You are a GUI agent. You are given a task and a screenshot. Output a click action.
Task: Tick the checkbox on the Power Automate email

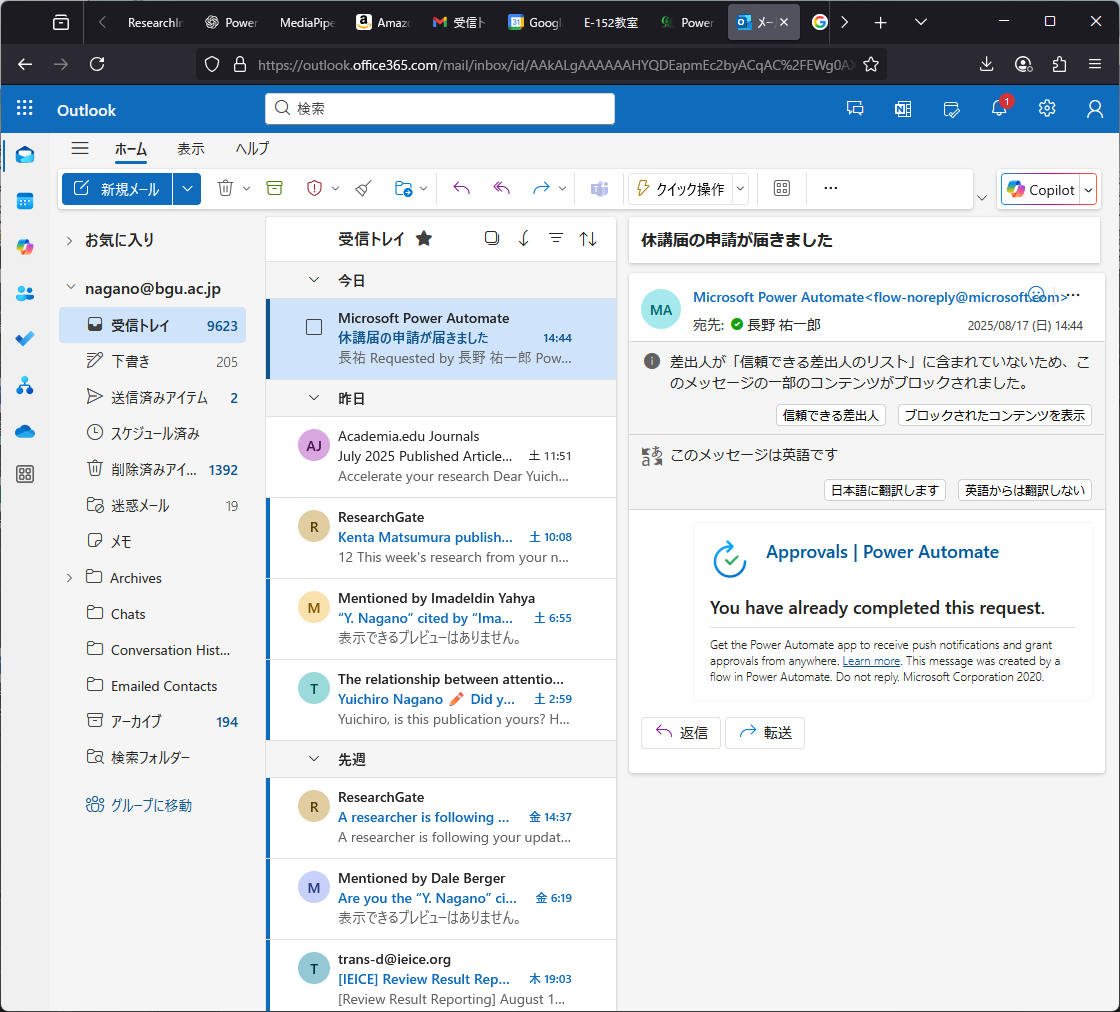(x=314, y=327)
